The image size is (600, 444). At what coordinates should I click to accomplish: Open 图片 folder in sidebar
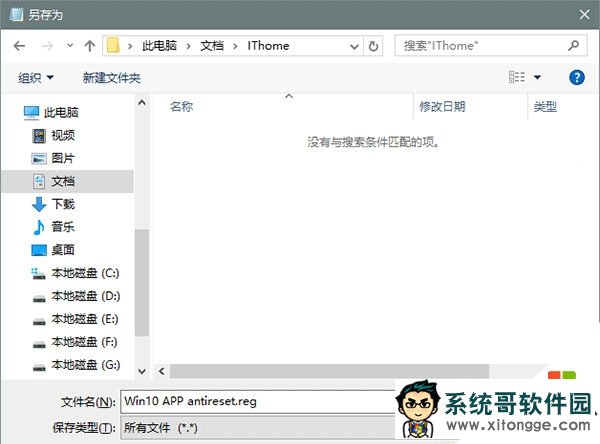coord(63,158)
